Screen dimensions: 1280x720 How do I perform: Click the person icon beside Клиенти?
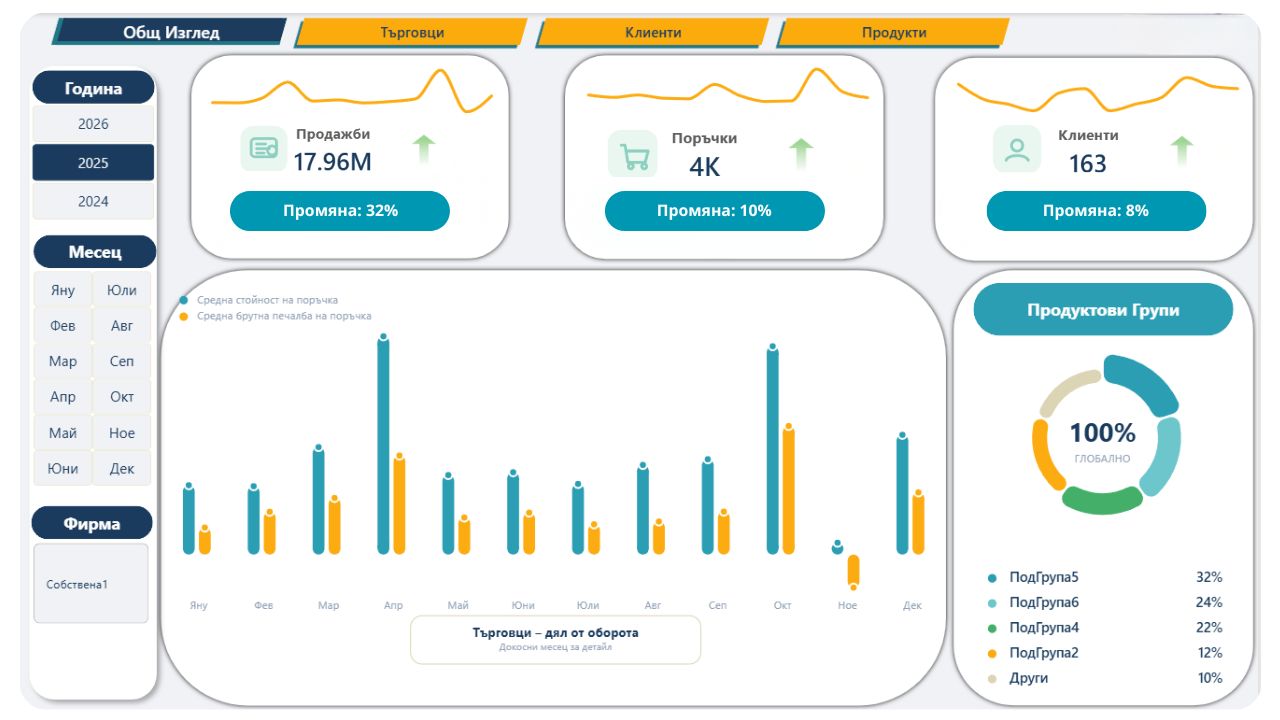click(x=1016, y=149)
